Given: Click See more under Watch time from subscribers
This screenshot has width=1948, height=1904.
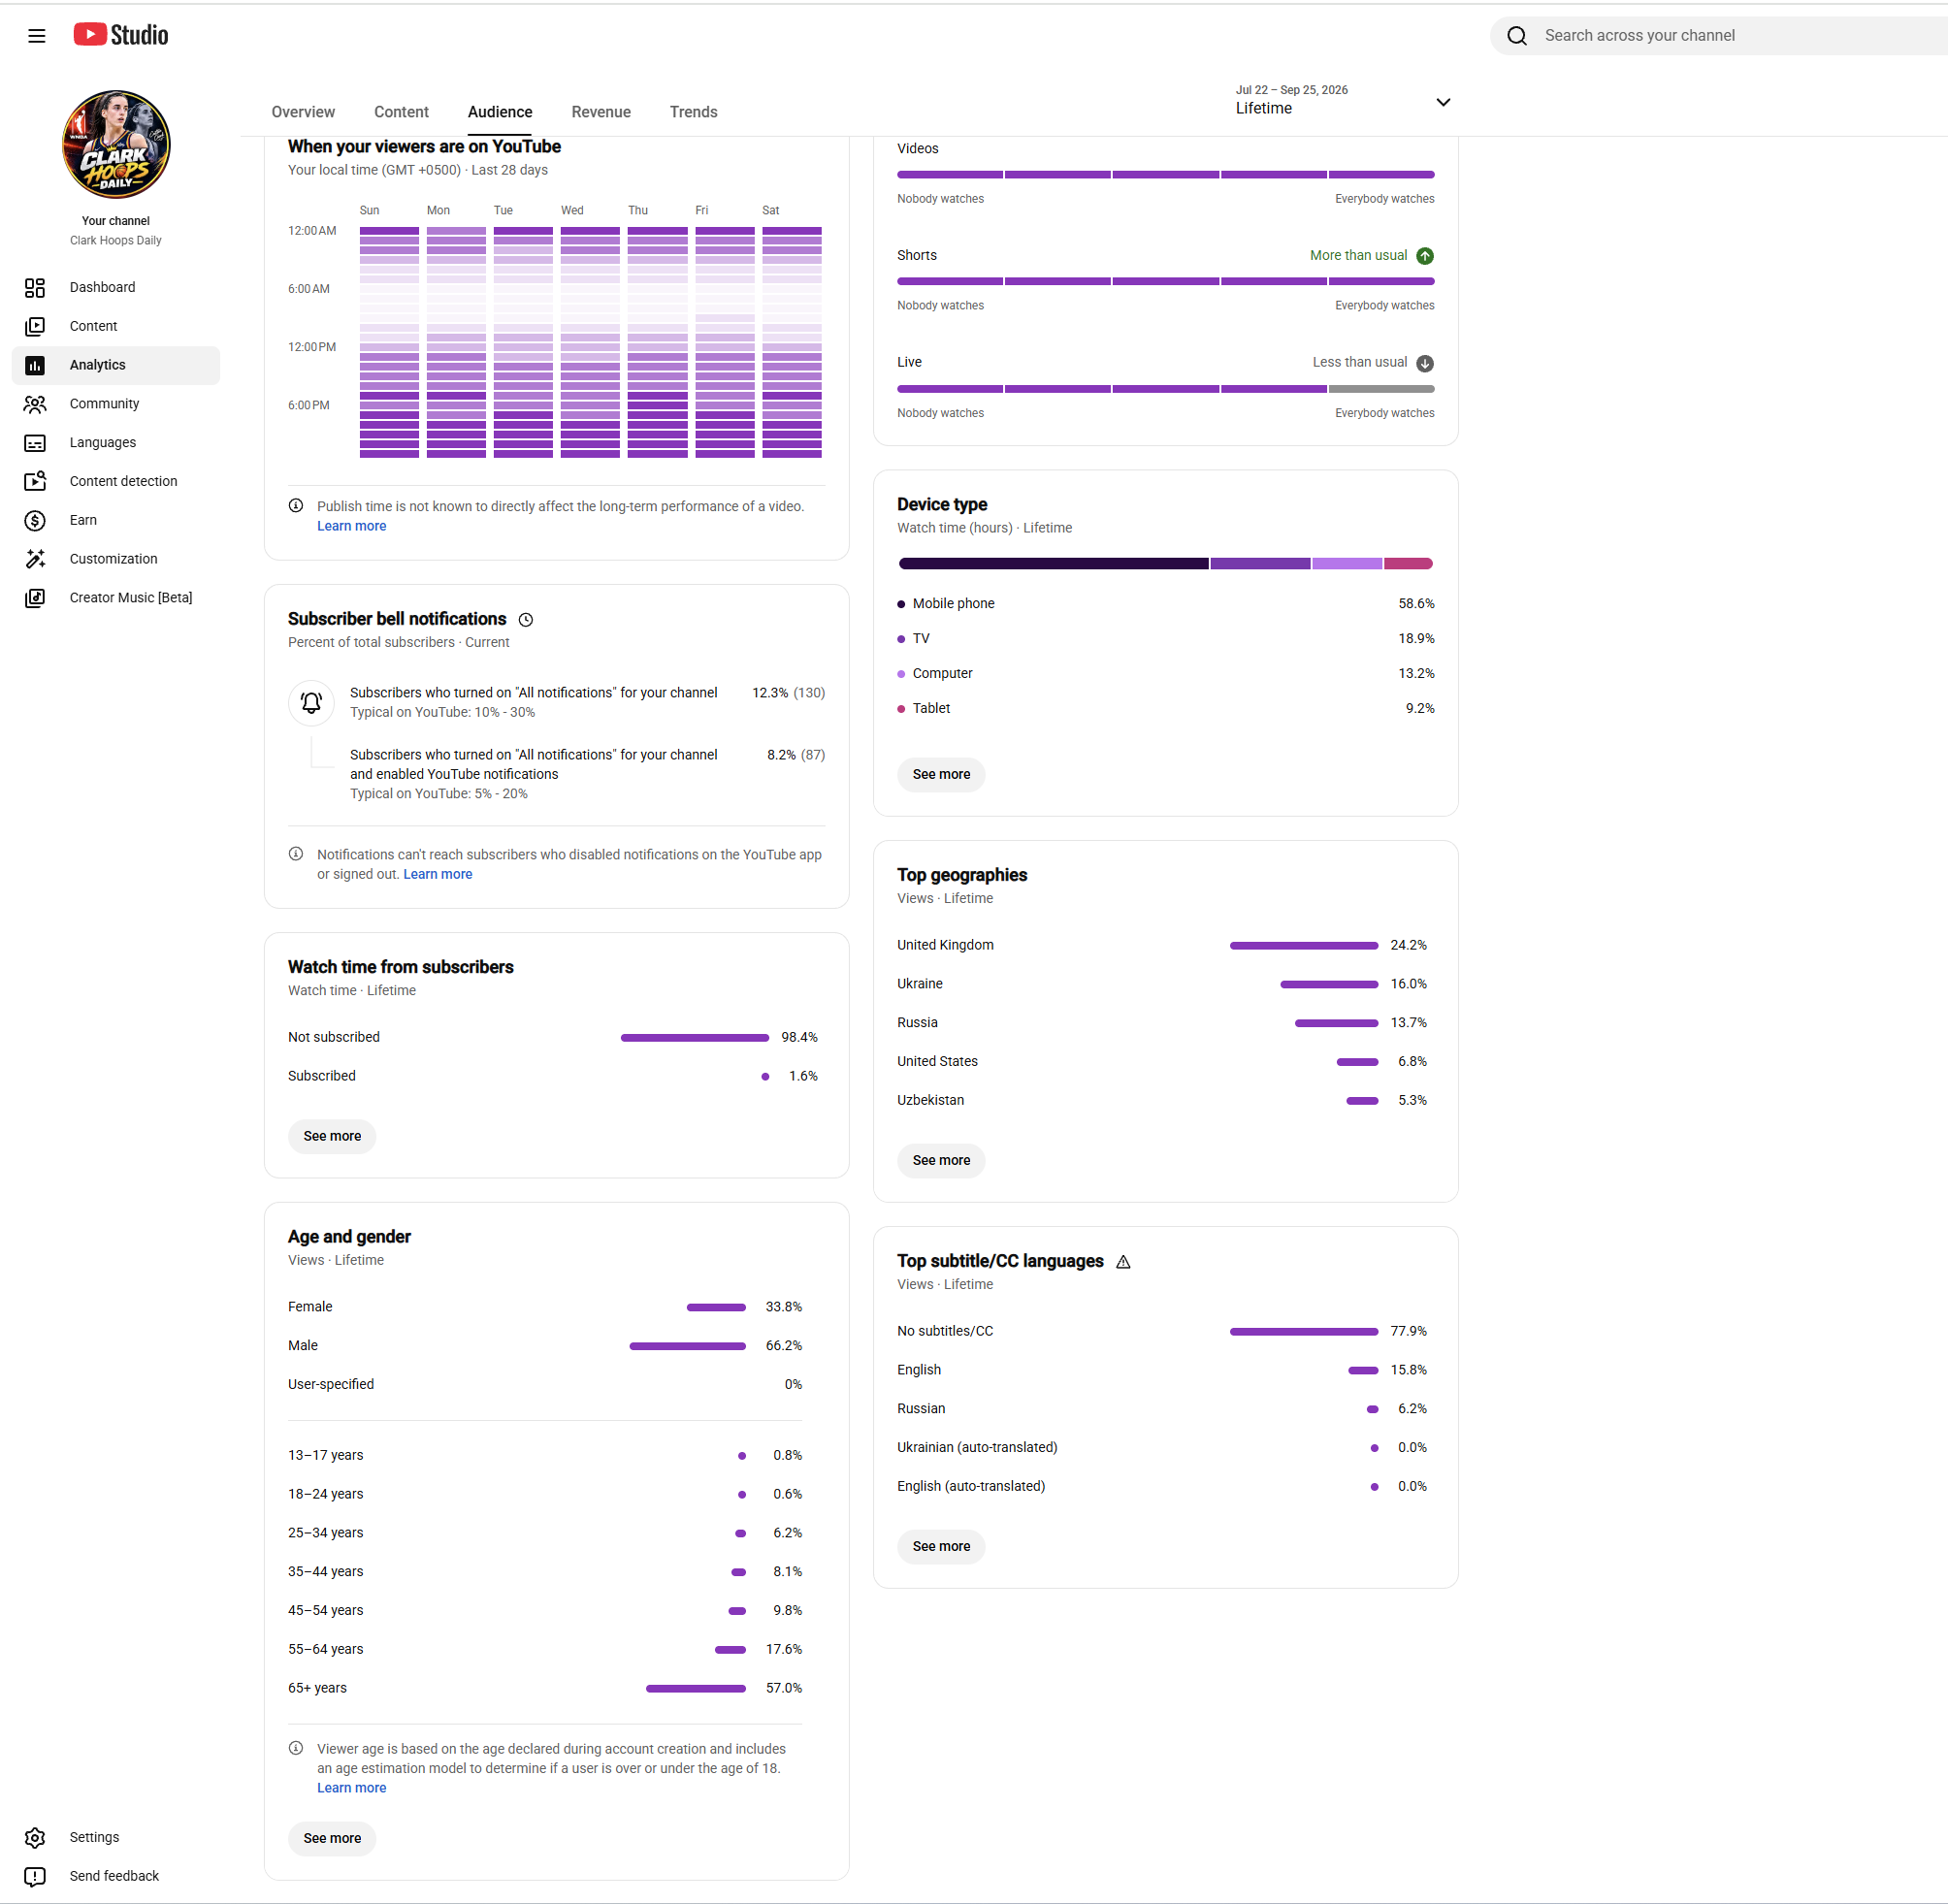Looking at the screenshot, I should click(x=332, y=1136).
